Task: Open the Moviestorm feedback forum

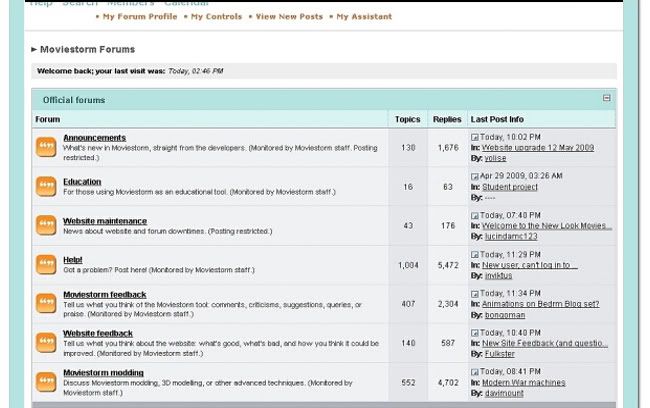Action: click(x=104, y=294)
